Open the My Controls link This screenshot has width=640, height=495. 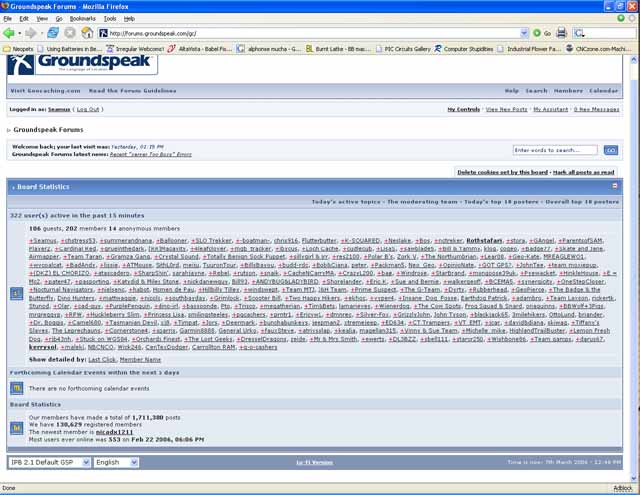464,109
